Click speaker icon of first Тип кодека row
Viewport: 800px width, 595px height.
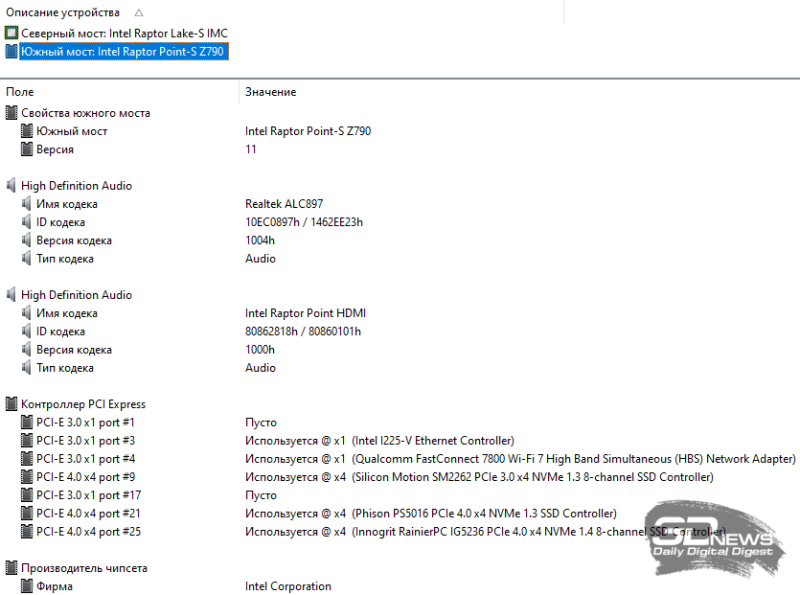(x=27, y=259)
